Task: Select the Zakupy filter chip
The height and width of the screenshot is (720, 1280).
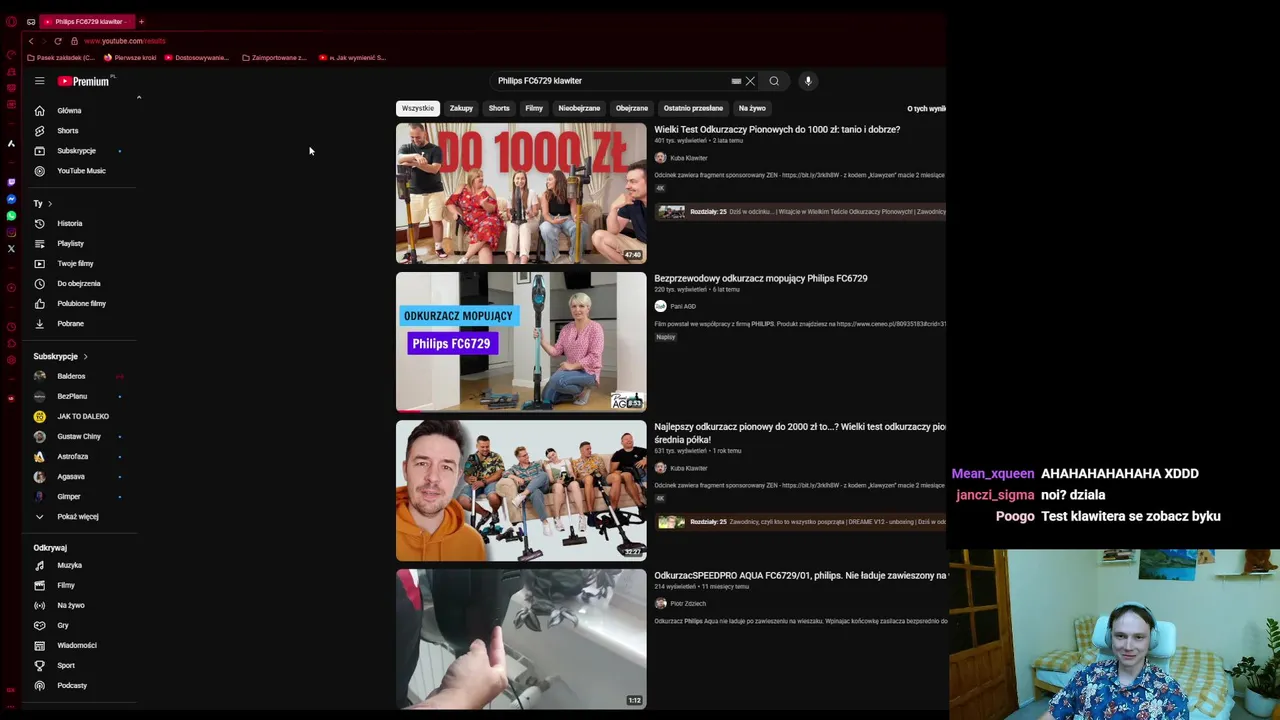Action: [x=461, y=108]
